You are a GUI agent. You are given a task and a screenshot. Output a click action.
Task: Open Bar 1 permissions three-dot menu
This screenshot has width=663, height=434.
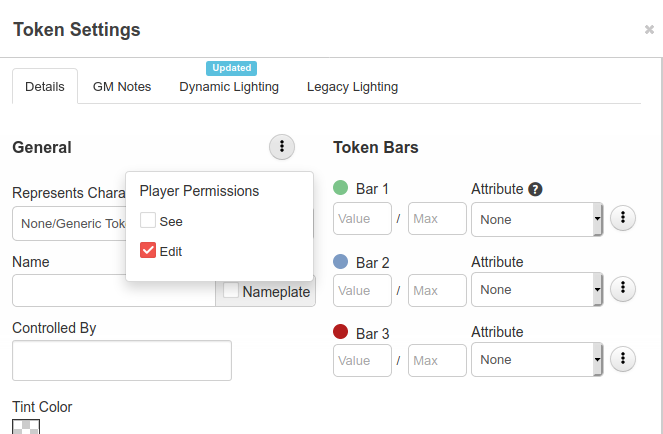click(623, 218)
